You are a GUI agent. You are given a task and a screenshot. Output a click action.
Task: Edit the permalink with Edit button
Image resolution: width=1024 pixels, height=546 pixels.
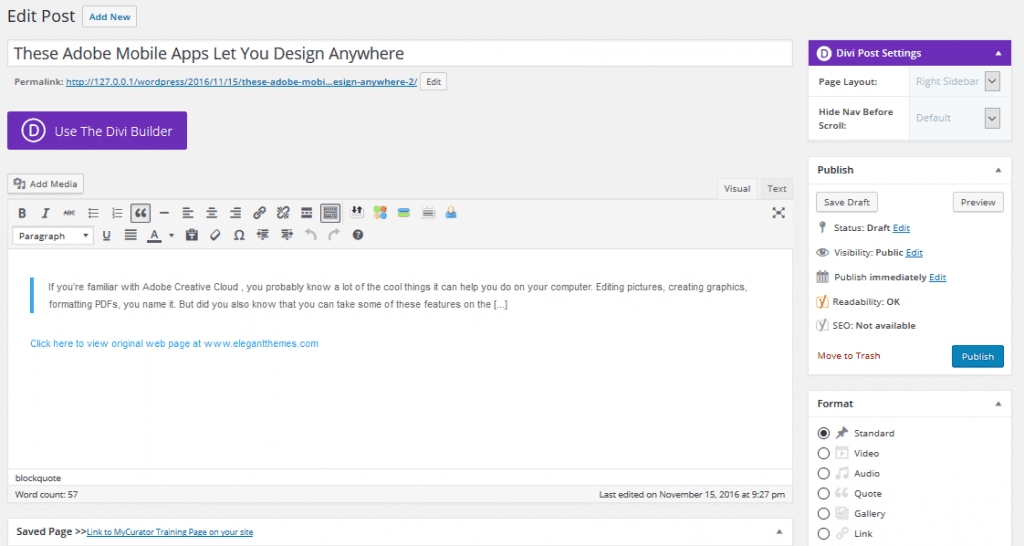point(434,82)
